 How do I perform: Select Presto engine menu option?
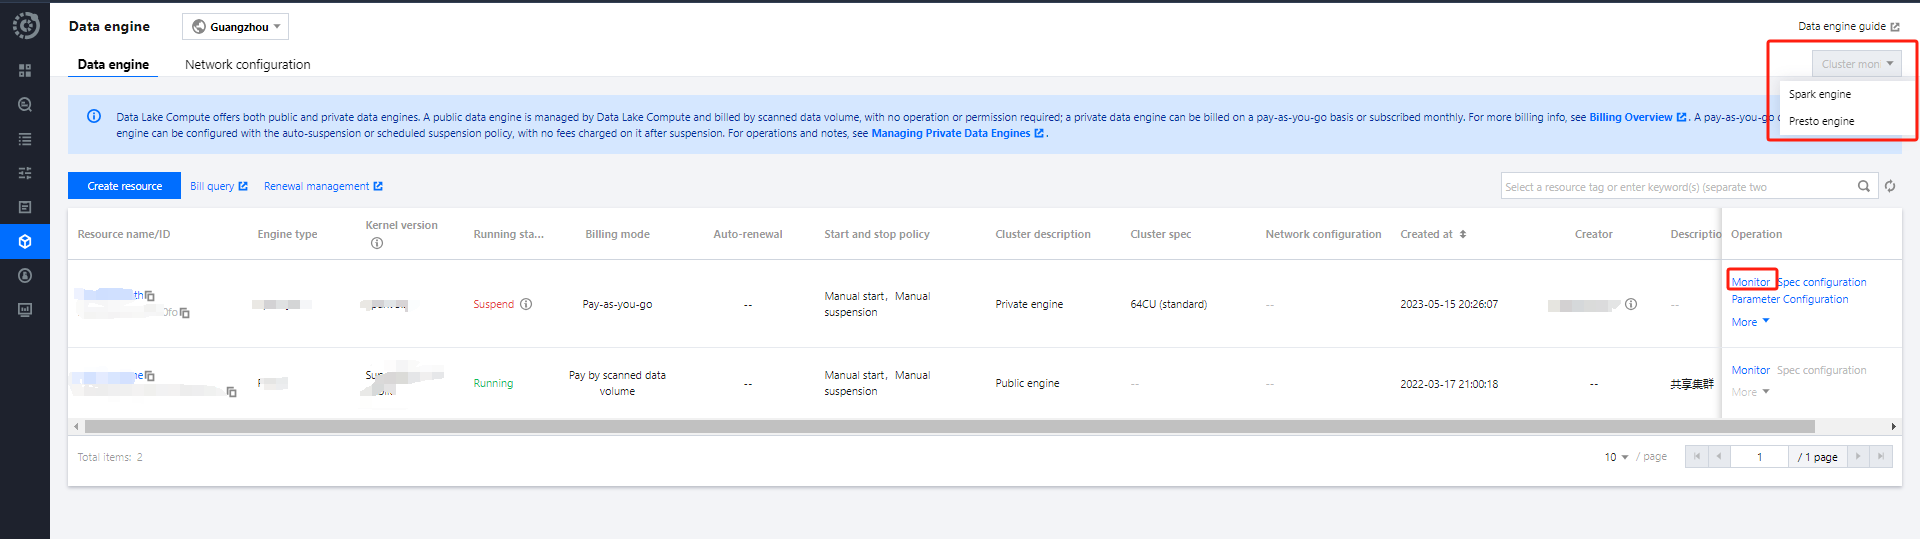1821,121
